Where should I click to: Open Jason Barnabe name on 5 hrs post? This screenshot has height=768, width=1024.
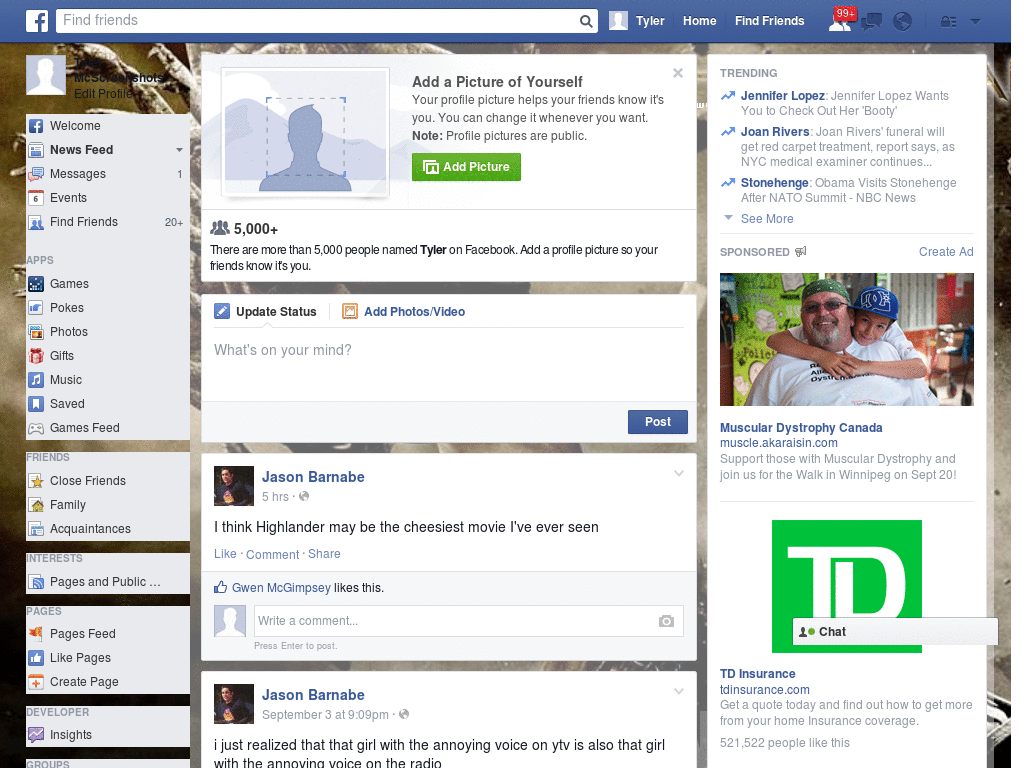pos(313,477)
